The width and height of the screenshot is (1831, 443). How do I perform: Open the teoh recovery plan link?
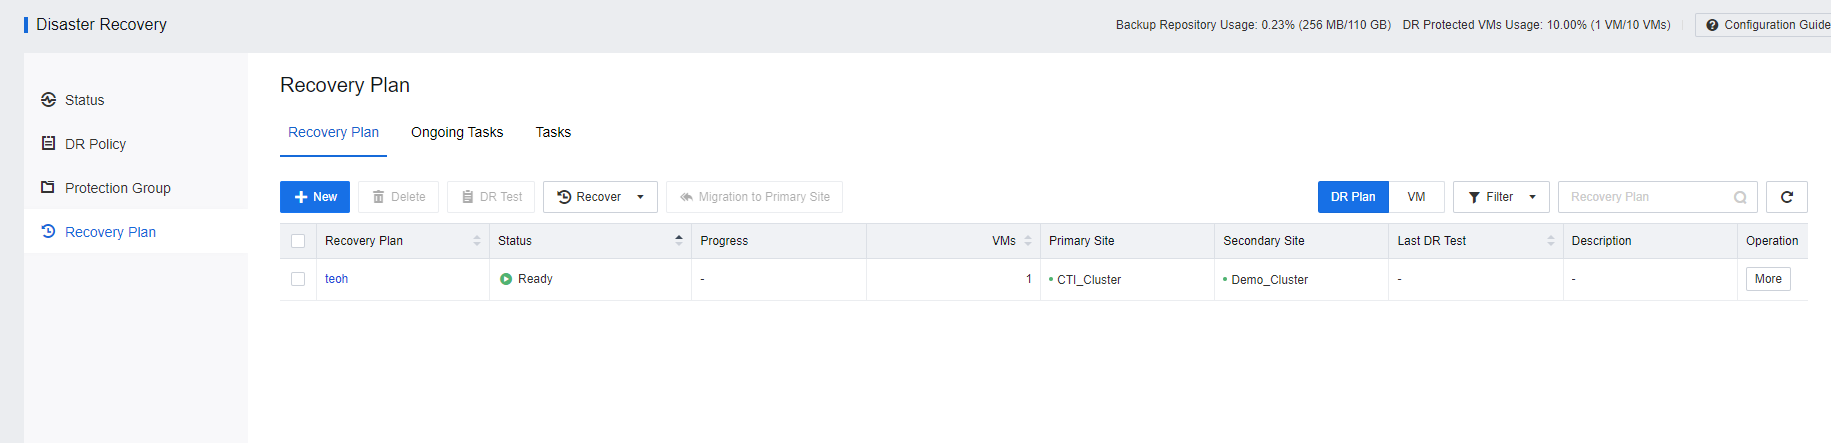[x=336, y=279]
